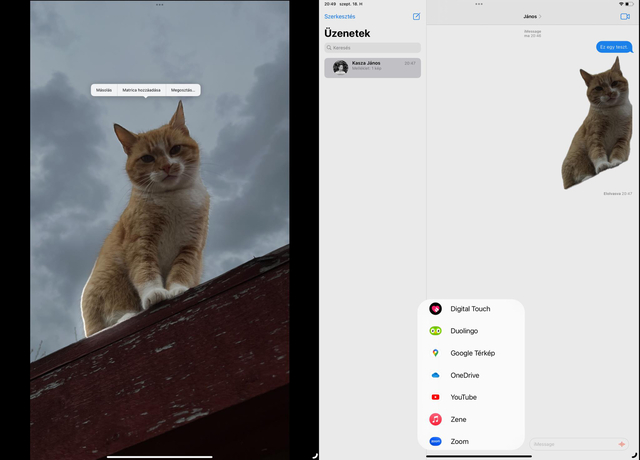Viewport: 640px width, 460px height.
Task: Tap the corner resize handle on the photo window
Action: [x=315, y=456]
